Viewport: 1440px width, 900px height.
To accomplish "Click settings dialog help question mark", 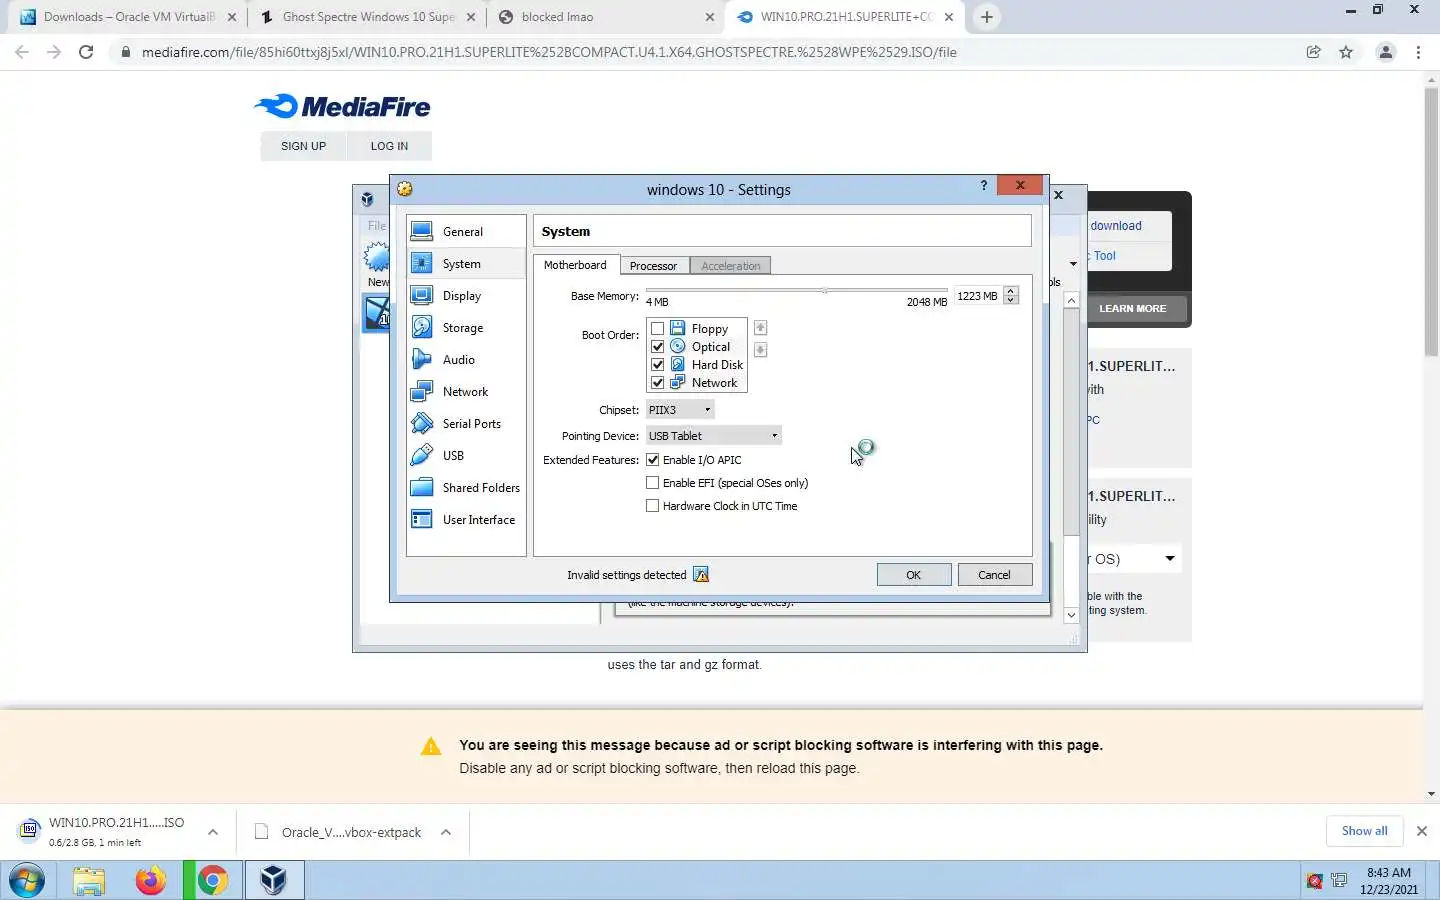I will (x=983, y=185).
